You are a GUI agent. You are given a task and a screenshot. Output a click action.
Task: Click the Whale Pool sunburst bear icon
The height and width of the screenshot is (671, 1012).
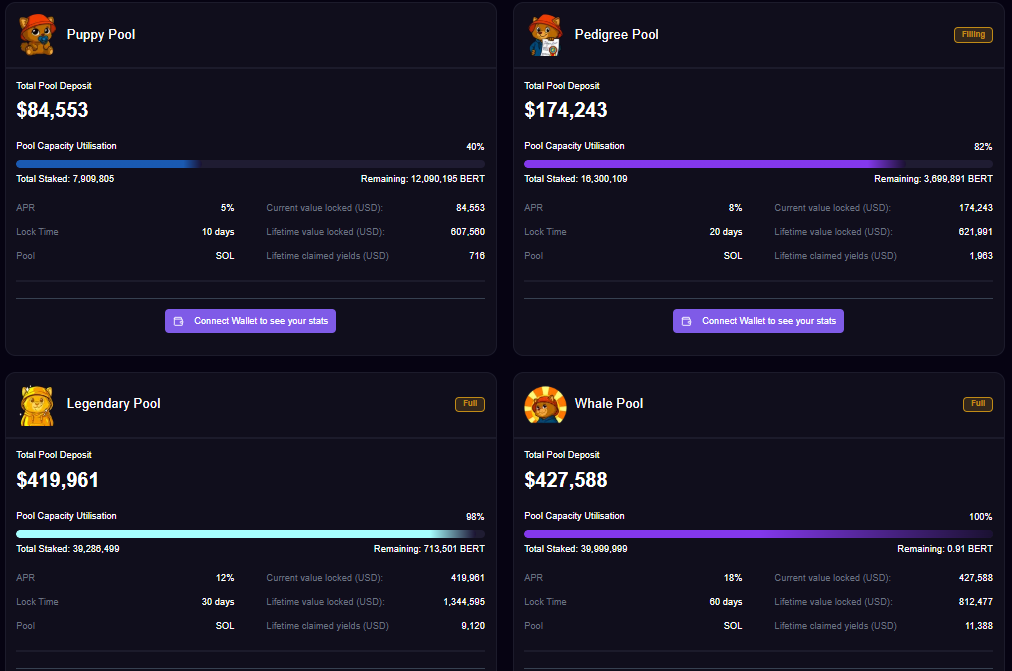(545, 405)
